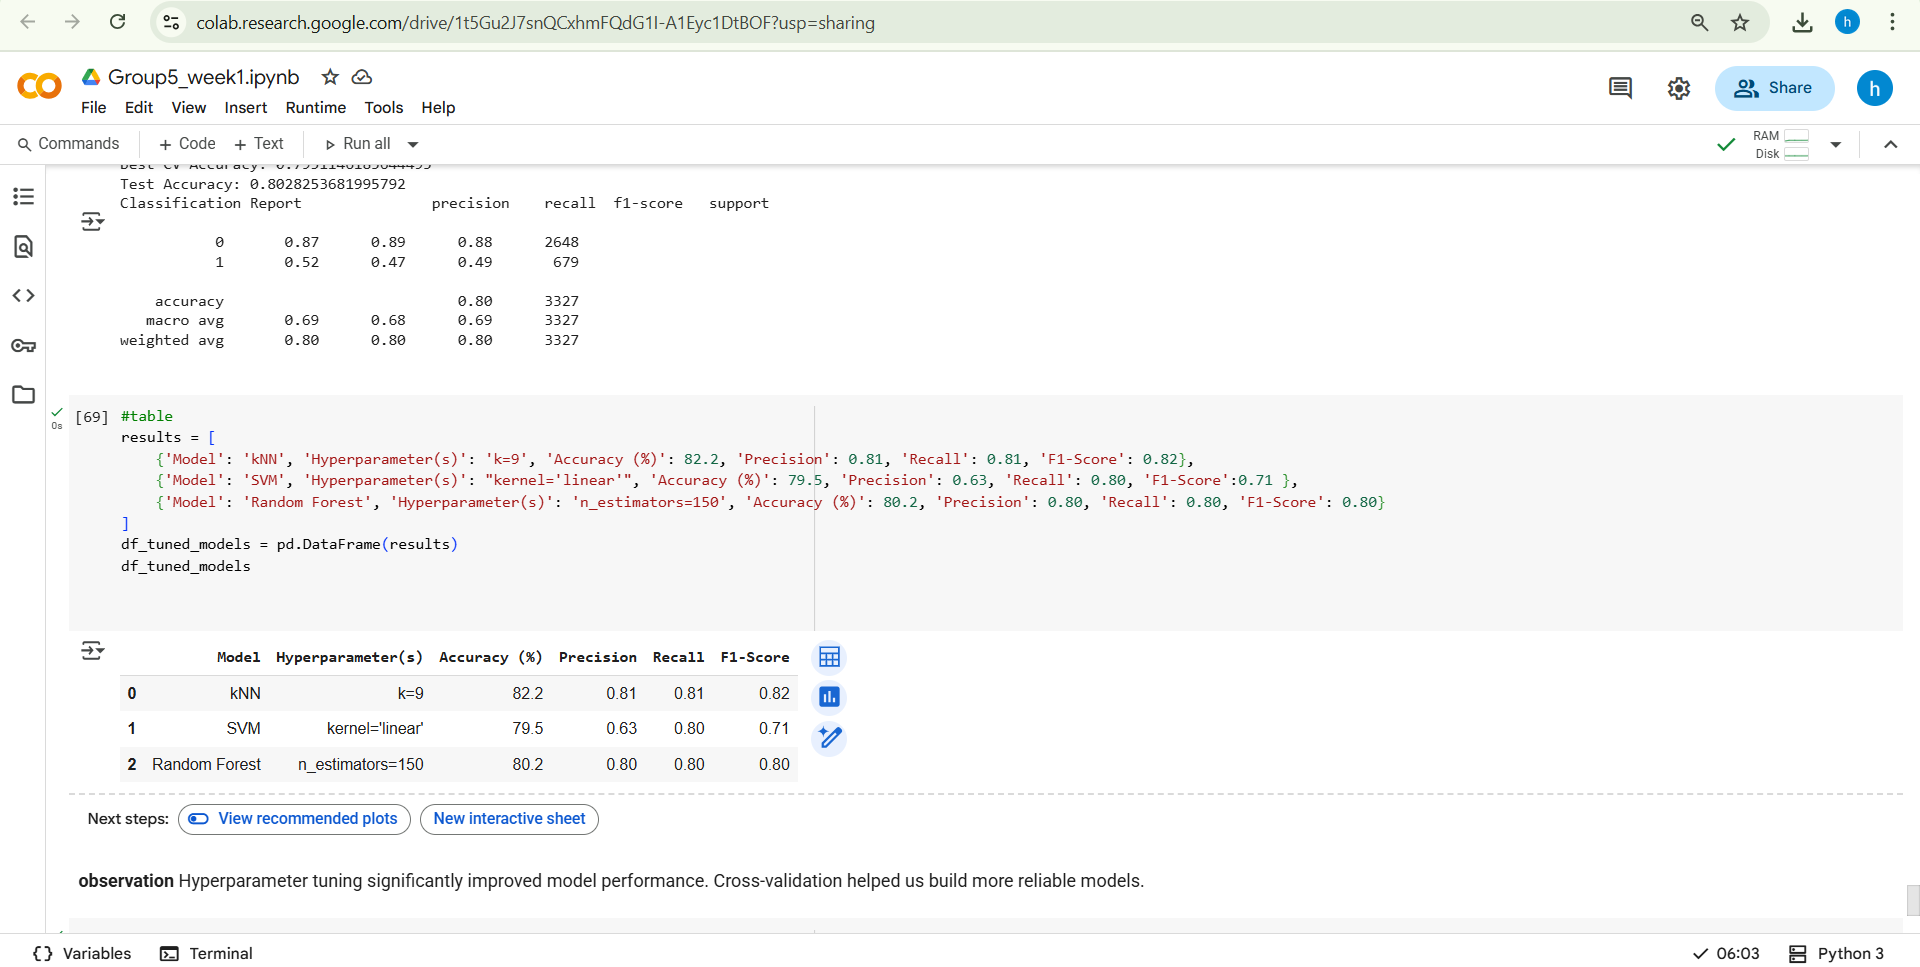The height and width of the screenshot is (967, 1920).
Task: Open the Files folder sidebar icon
Action: (x=23, y=395)
